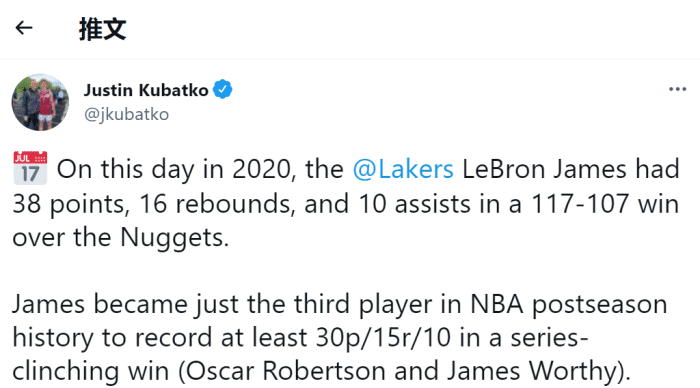The width and height of the screenshot is (700, 388).
Task: Click the 推文 page header title
Action: click(x=102, y=29)
